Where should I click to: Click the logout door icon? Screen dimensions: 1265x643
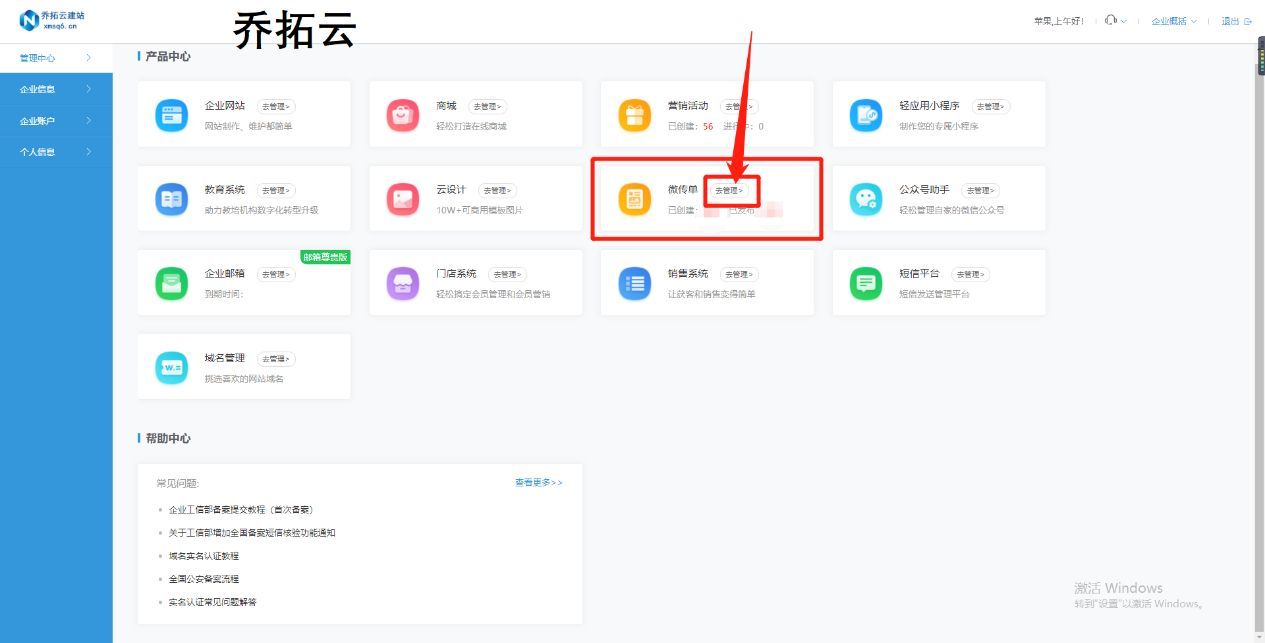coord(1248,21)
